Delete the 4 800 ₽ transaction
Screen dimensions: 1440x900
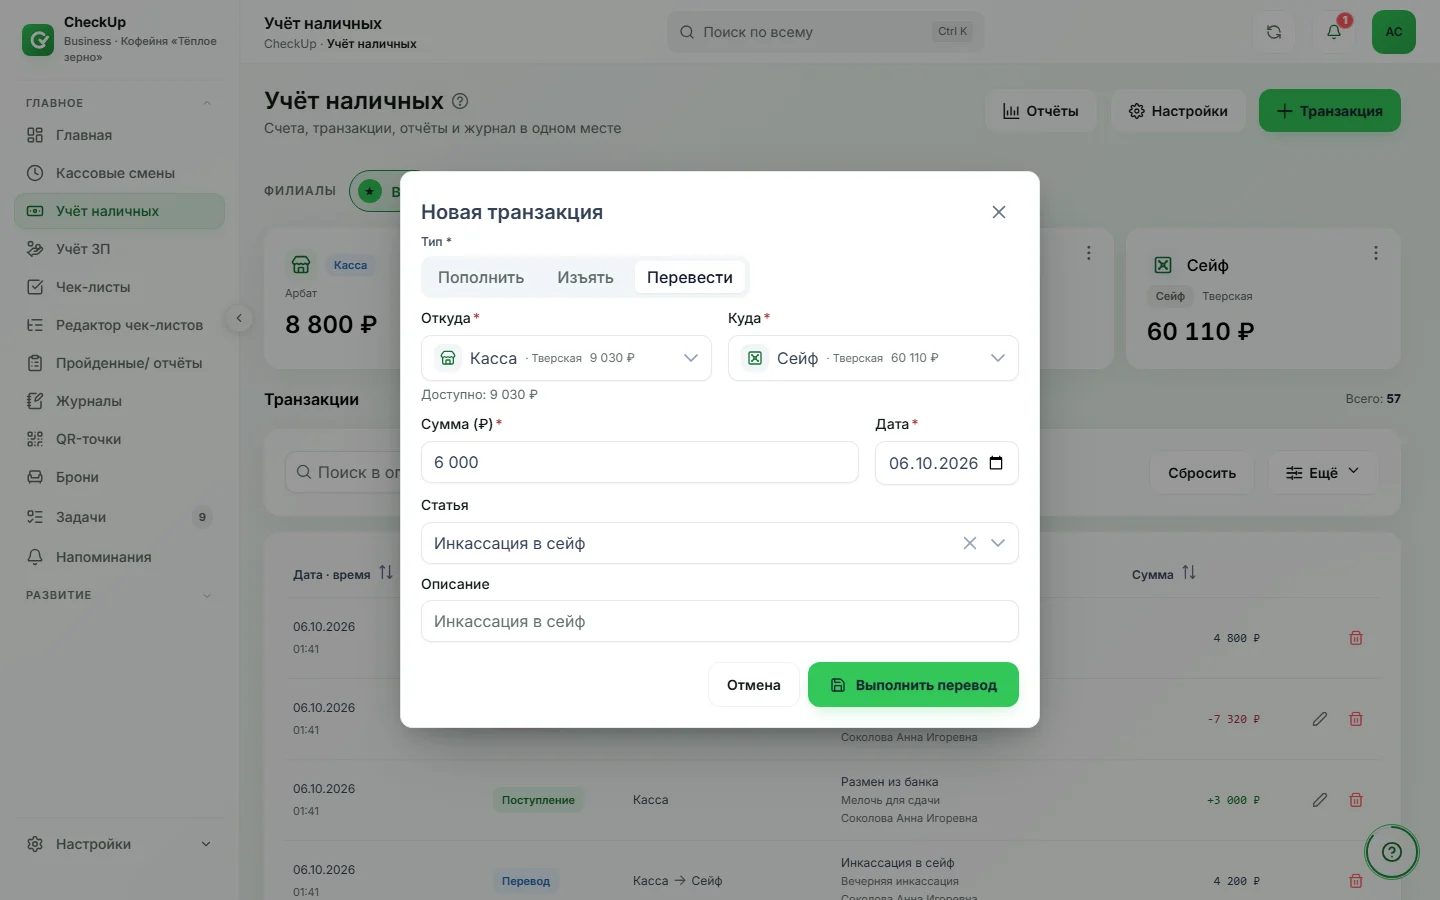point(1356,638)
